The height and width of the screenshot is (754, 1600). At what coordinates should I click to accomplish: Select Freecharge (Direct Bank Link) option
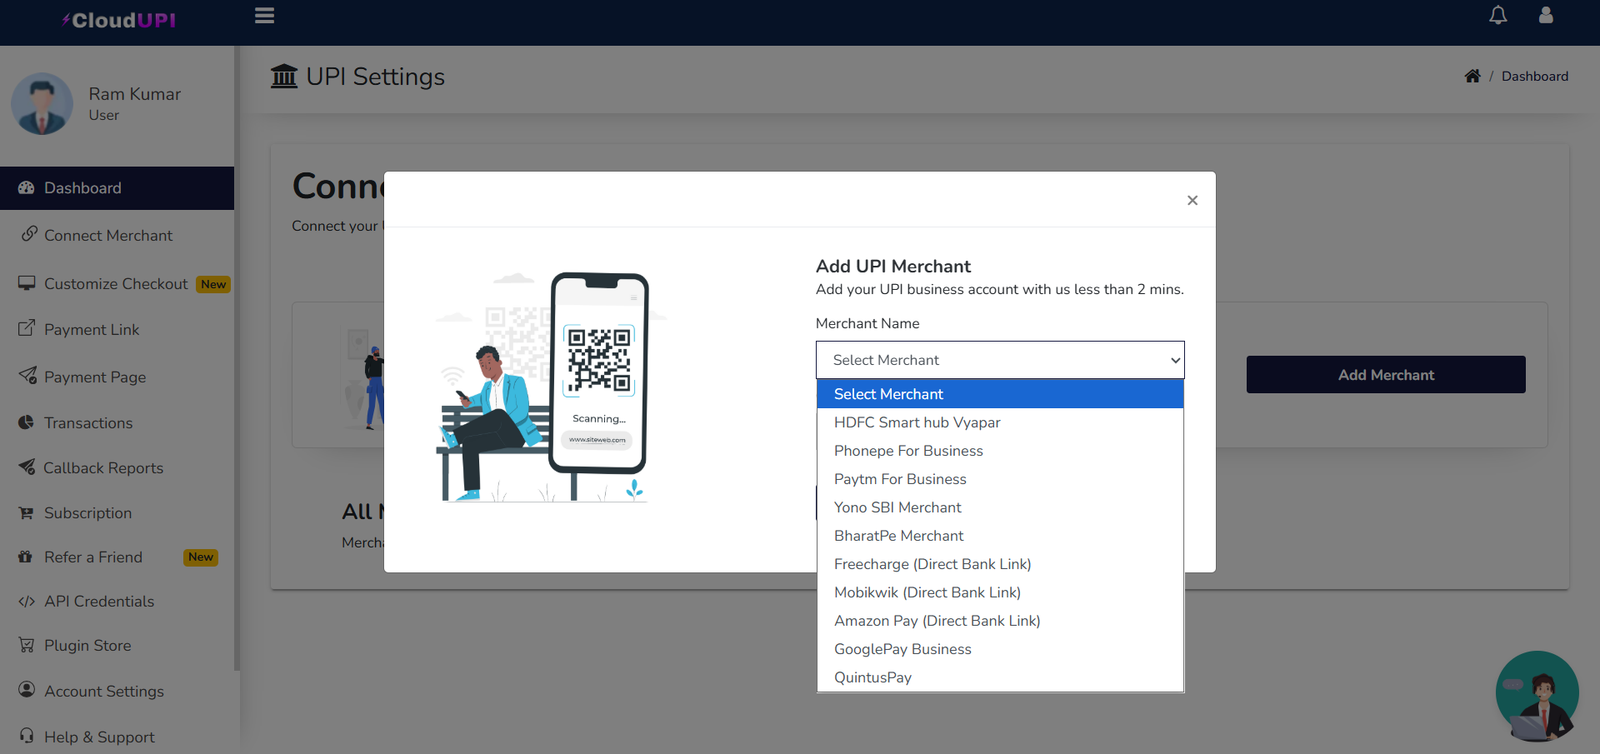(1000, 564)
